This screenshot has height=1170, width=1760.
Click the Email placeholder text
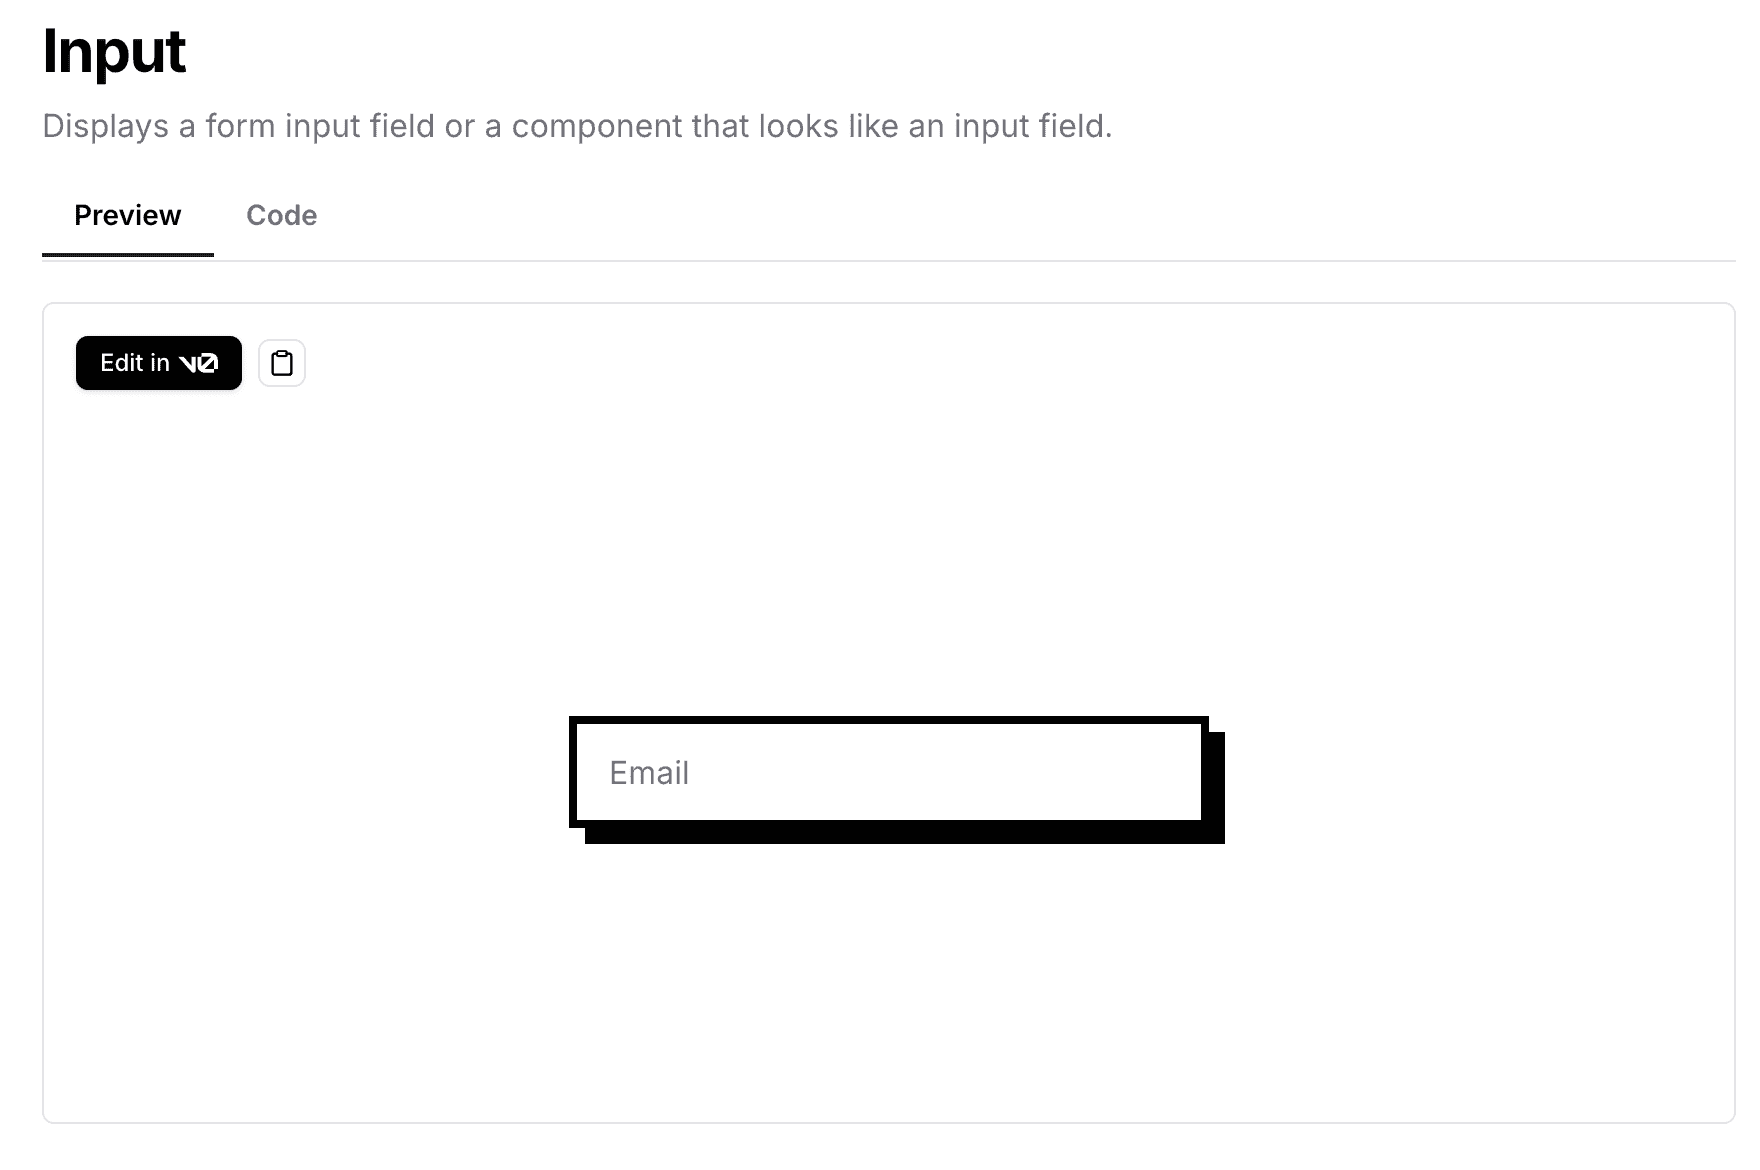tap(649, 773)
